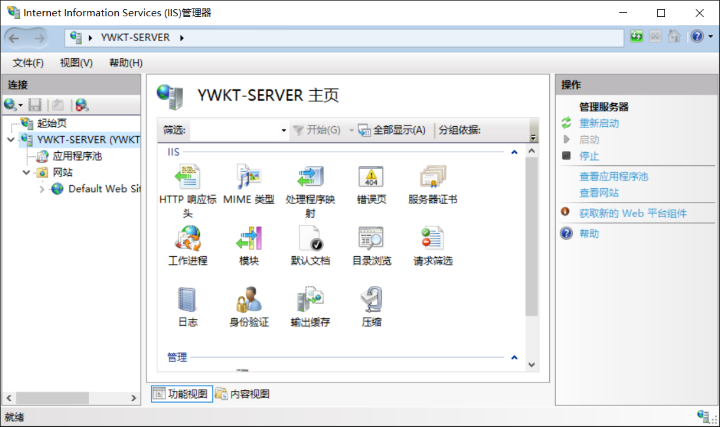Click the up-folder icon in 连接 toolbar
The image size is (720, 427).
pyautogui.click(x=58, y=105)
